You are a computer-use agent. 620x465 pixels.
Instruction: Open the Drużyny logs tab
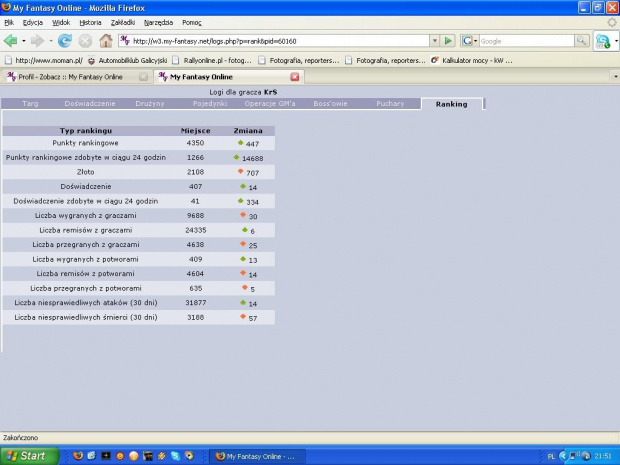[150, 104]
